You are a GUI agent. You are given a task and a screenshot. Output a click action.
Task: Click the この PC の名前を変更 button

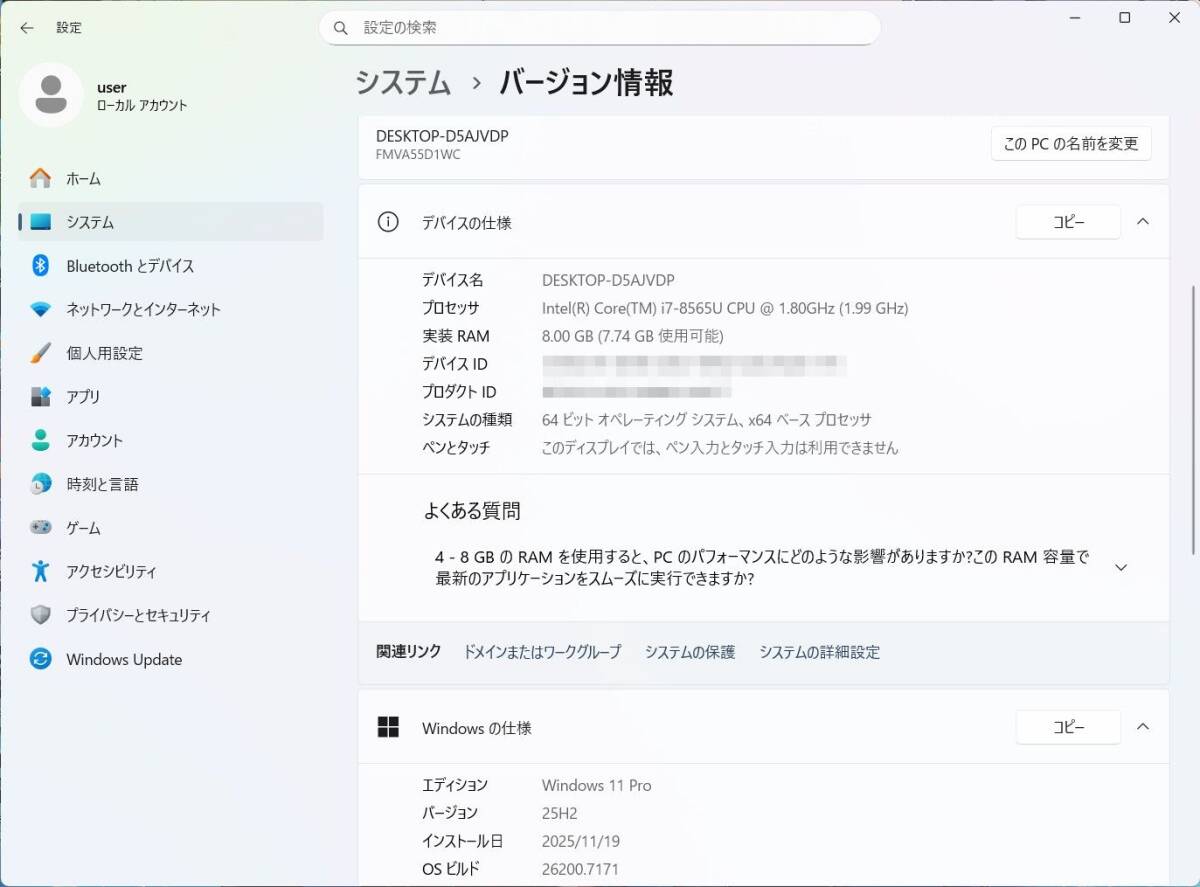click(x=1071, y=144)
